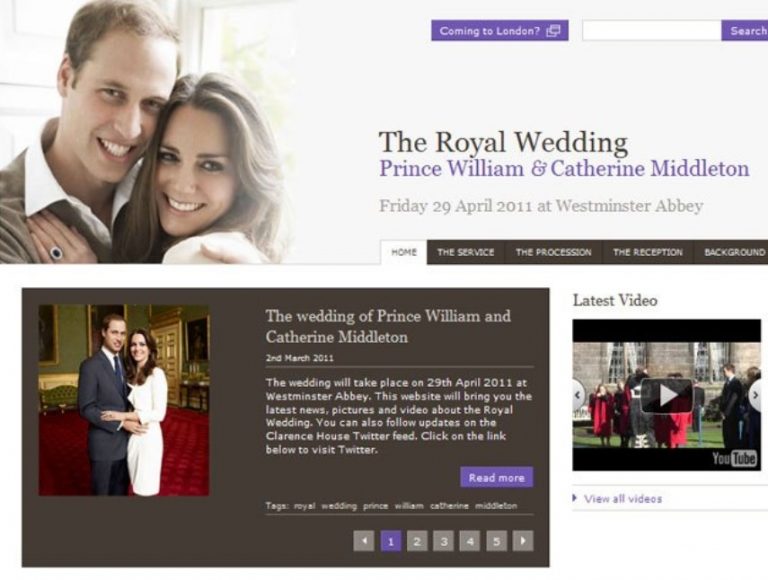Jump to slide page 4
Viewport: 768px width, 580px height.
coord(470,541)
